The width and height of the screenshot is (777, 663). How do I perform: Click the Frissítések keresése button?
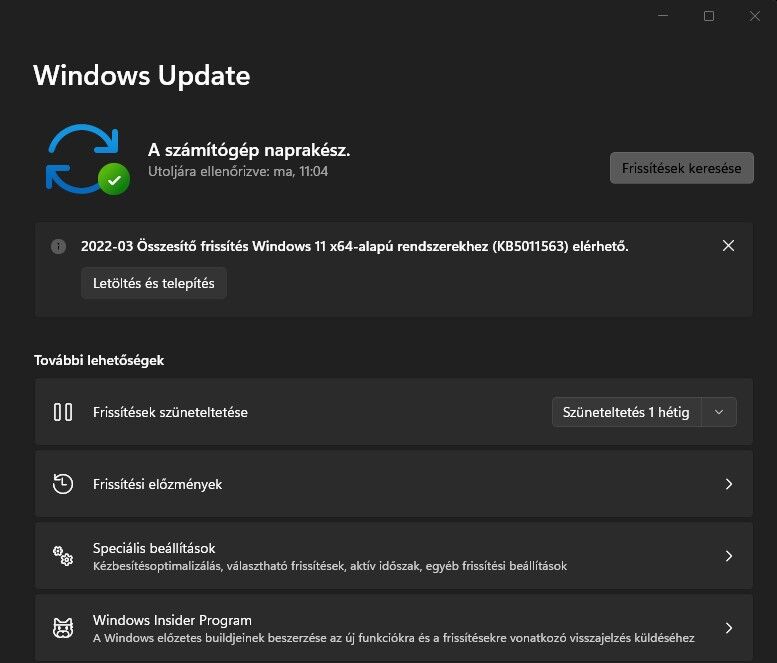(681, 168)
